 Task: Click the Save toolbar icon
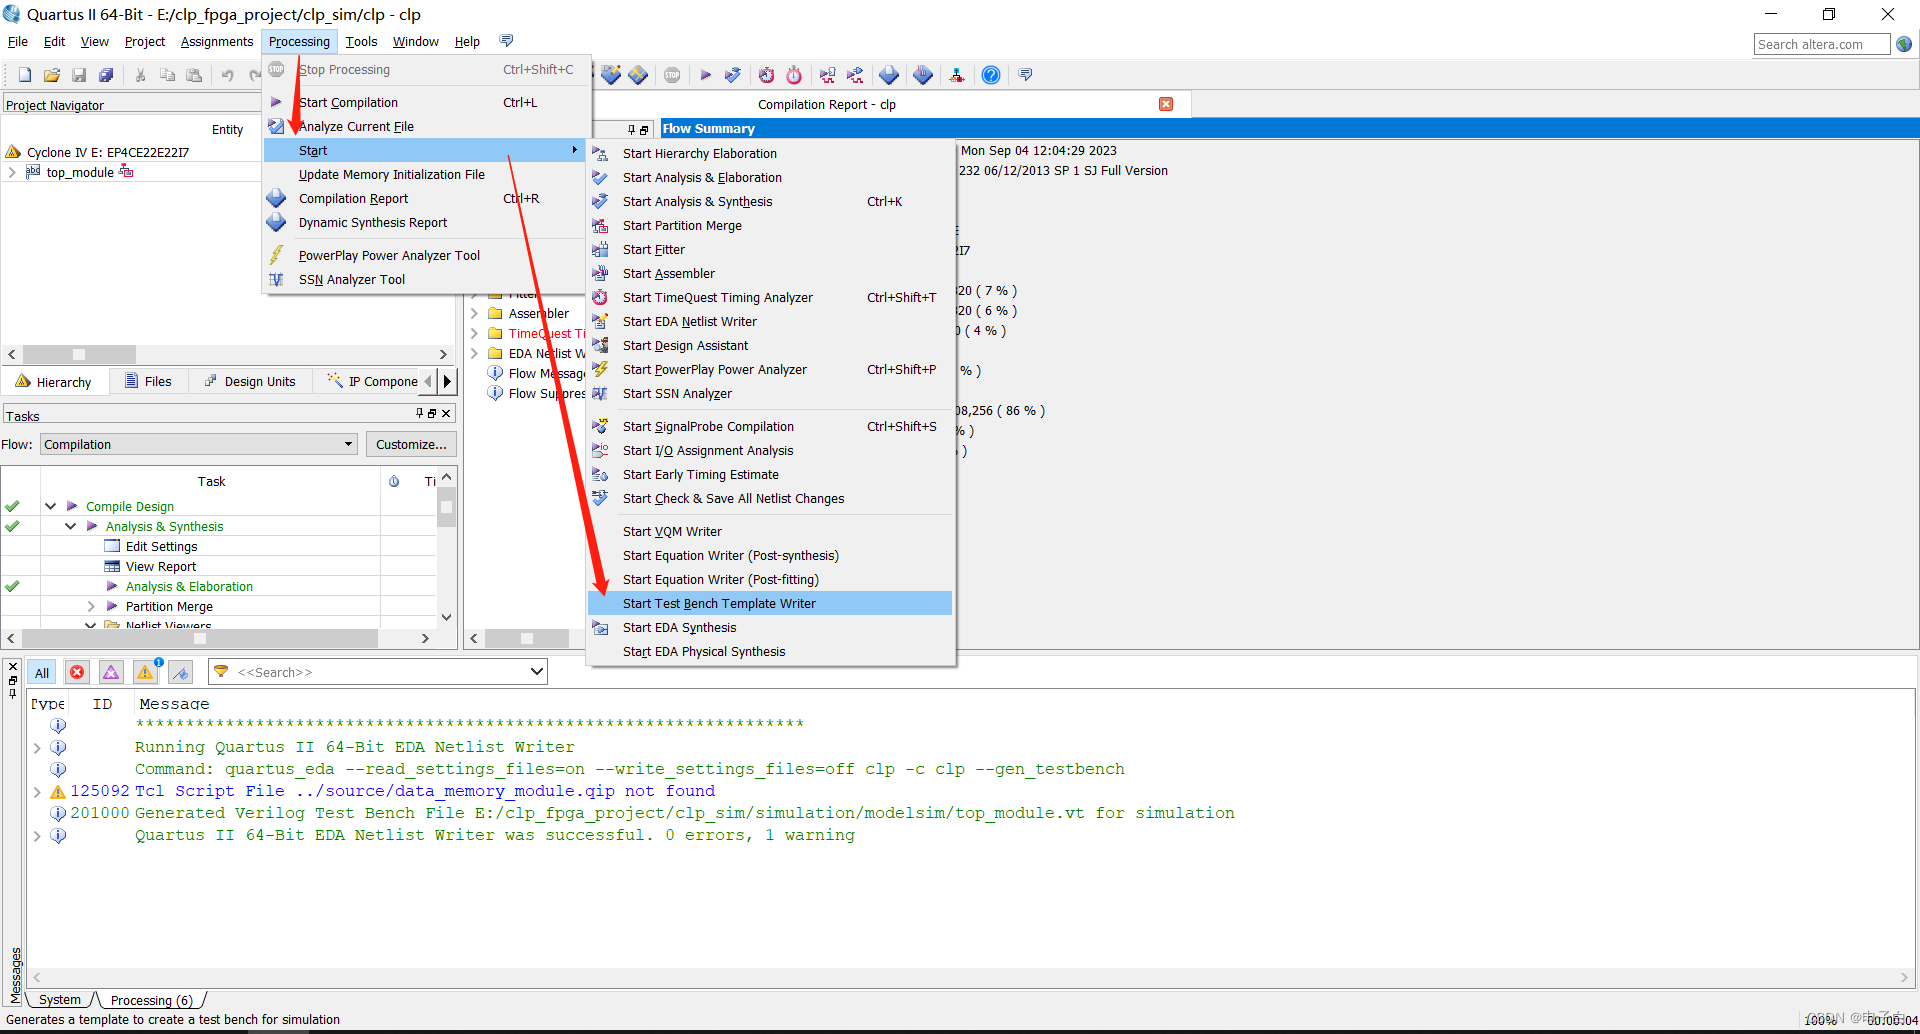point(79,75)
